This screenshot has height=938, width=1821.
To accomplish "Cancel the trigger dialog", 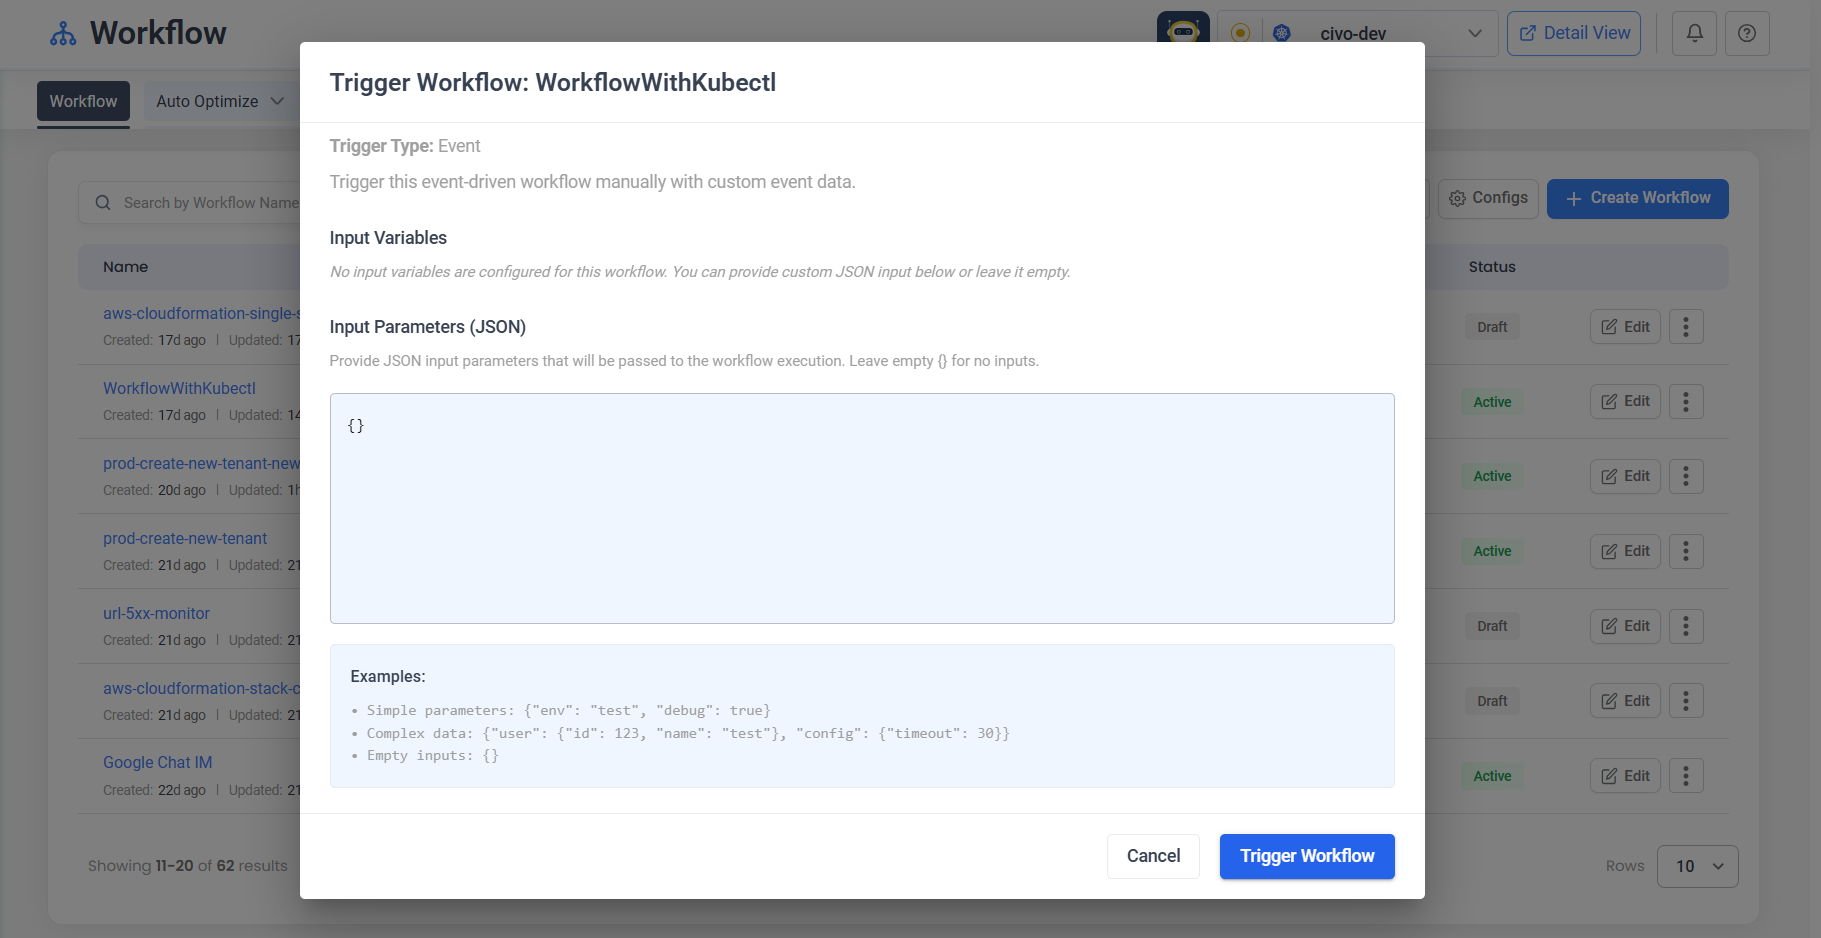I will [x=1153, y=856].
